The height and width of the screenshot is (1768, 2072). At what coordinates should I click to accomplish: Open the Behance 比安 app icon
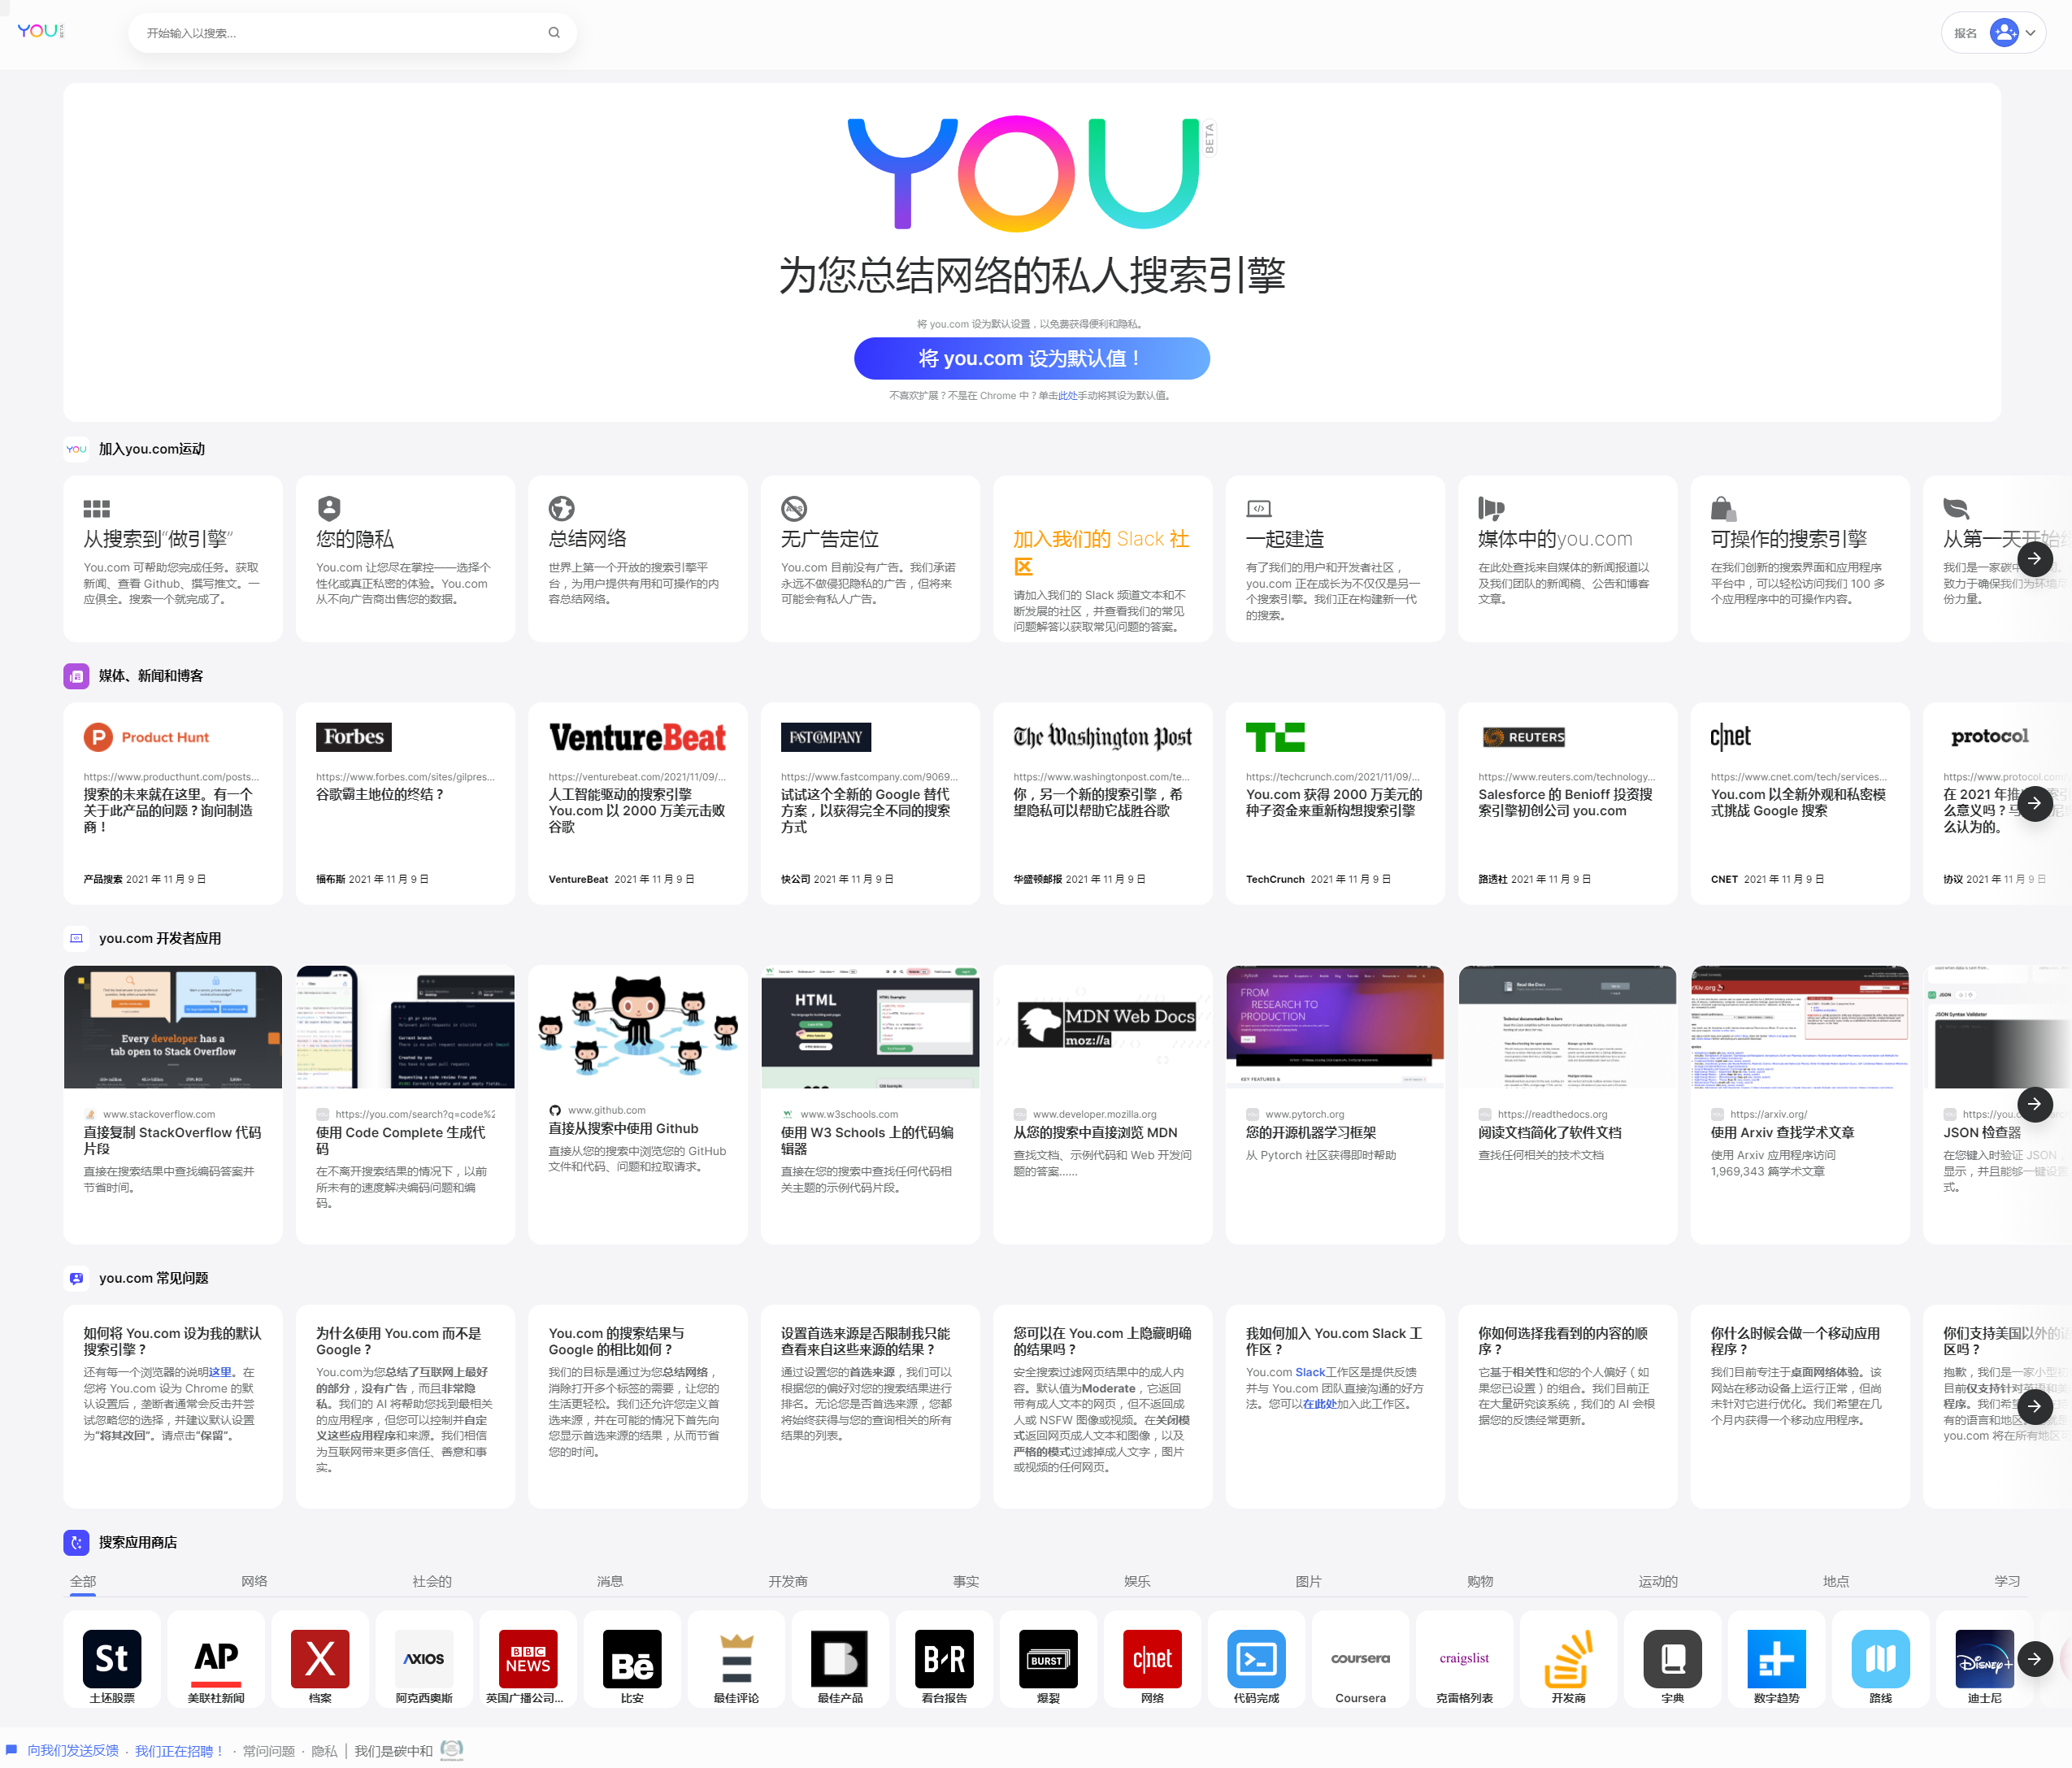(632, 1658)
